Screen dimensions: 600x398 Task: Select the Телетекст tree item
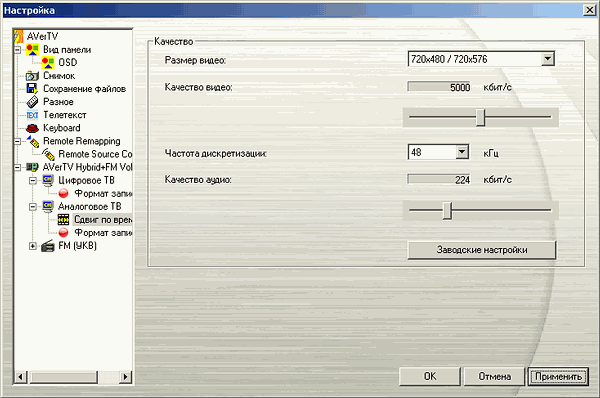(x=65, y=115)
